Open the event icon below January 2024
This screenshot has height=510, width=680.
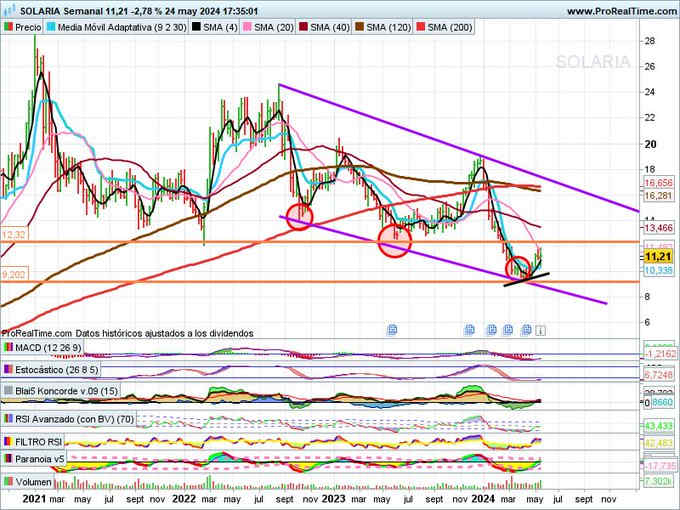491,330
